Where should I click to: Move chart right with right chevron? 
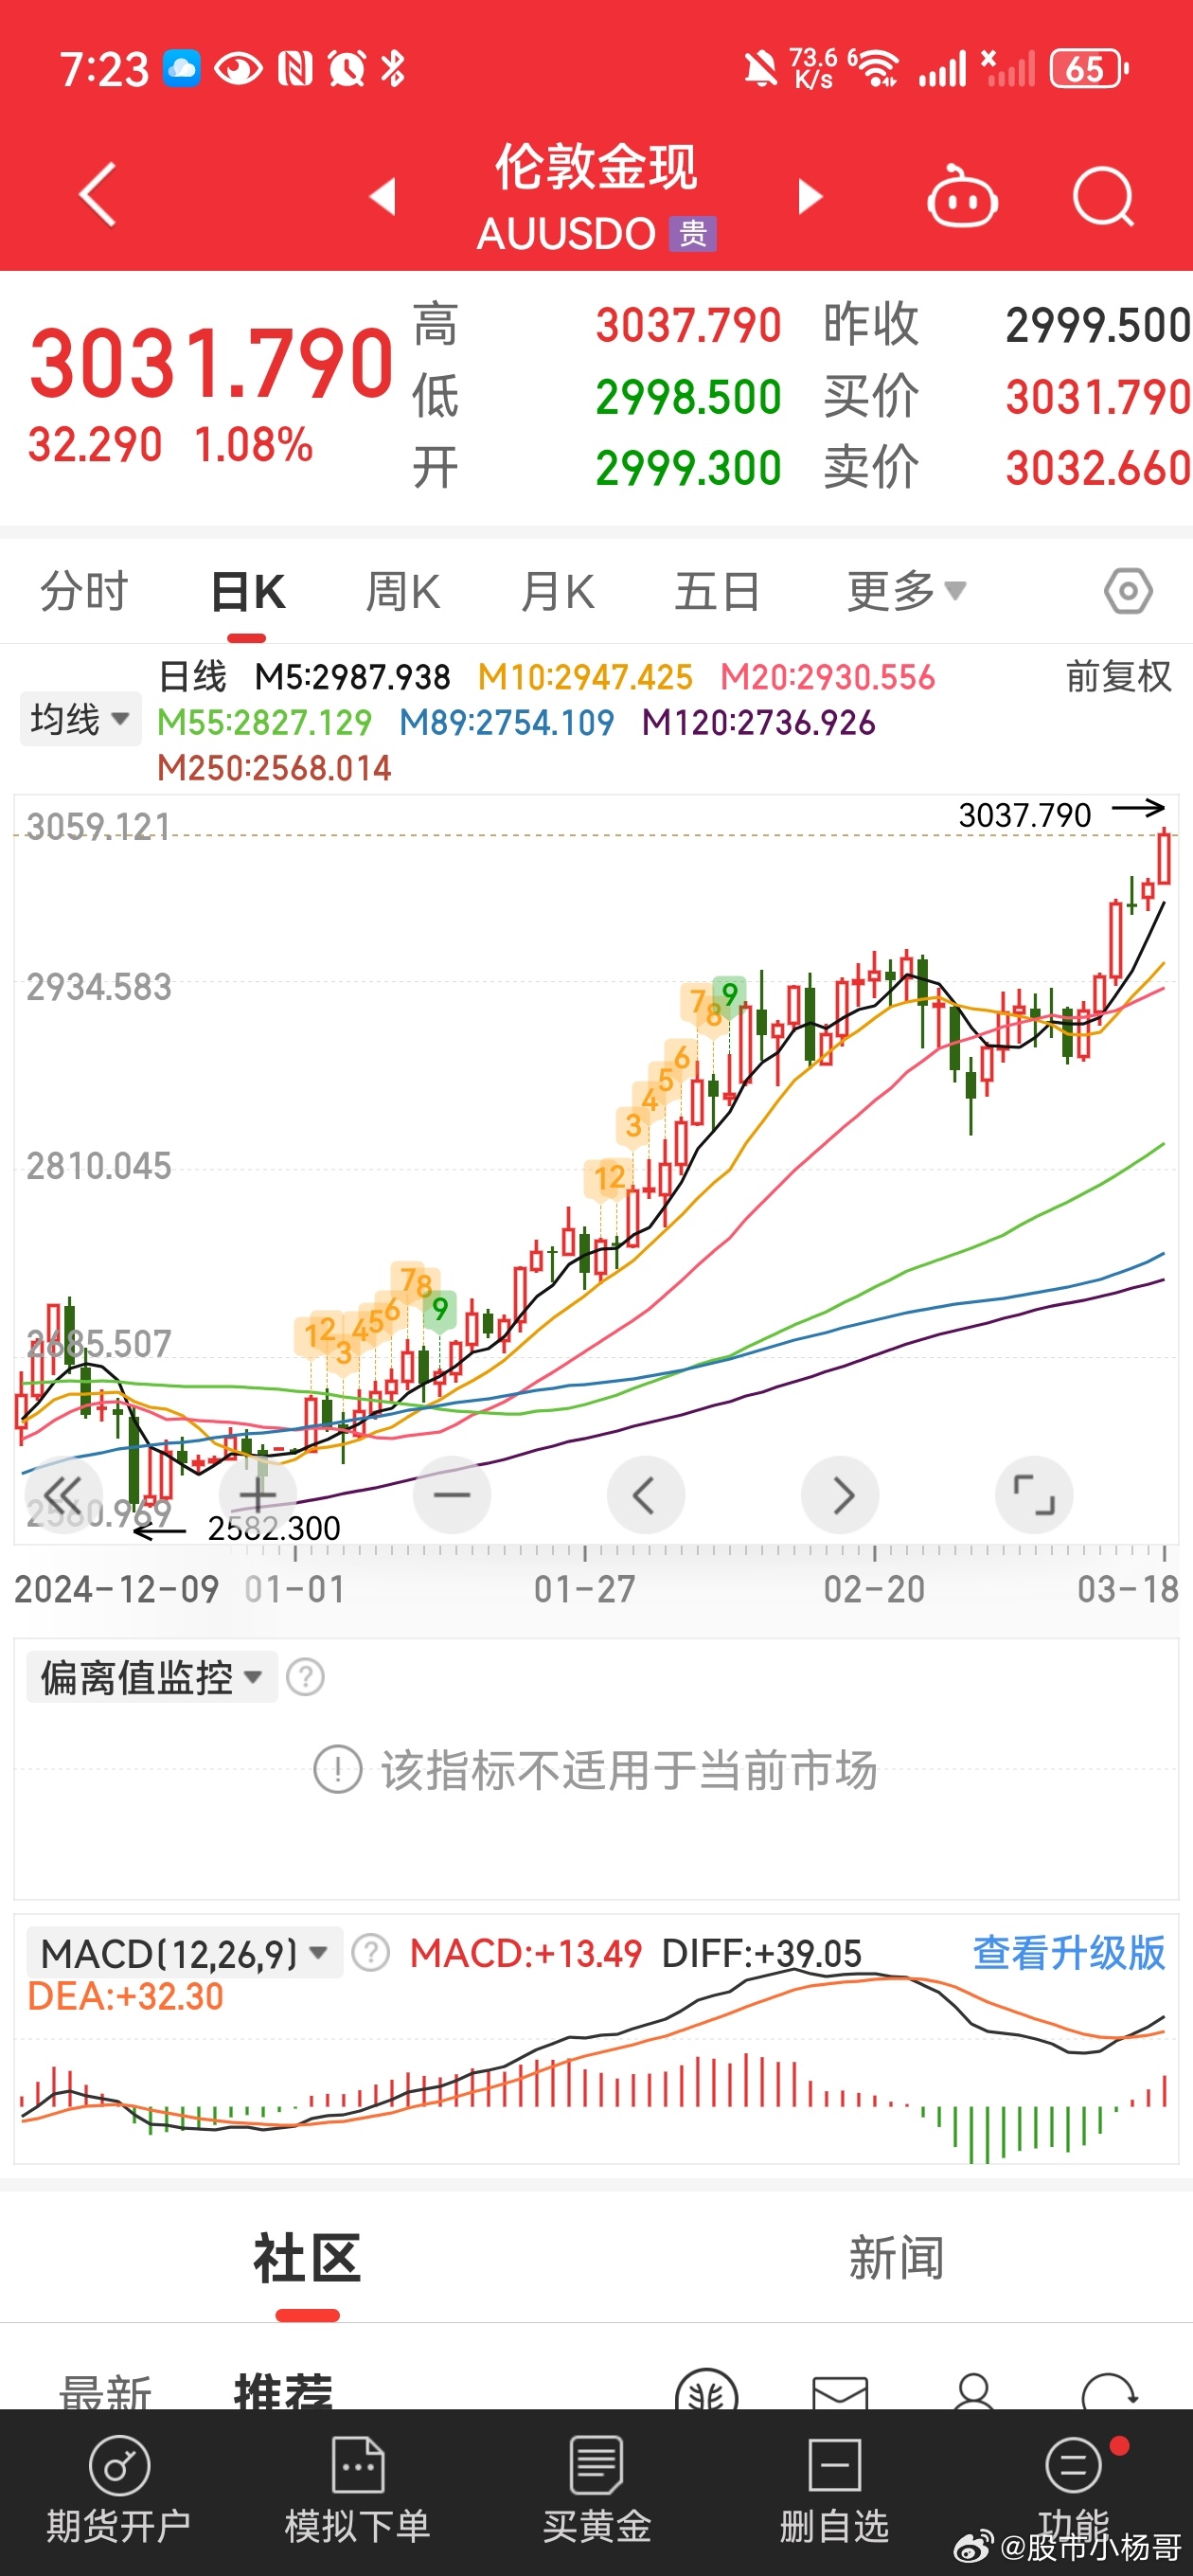(x=840, y=1496)
